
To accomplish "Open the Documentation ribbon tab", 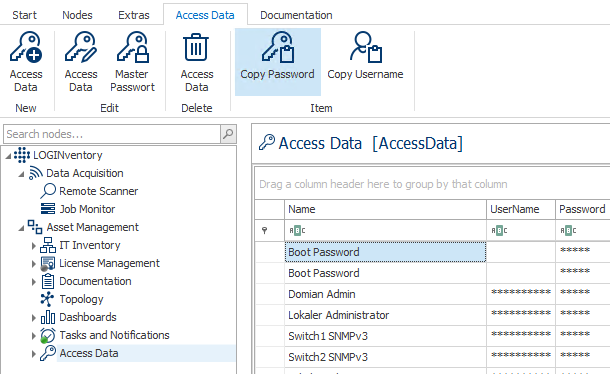I will [296, 15].
